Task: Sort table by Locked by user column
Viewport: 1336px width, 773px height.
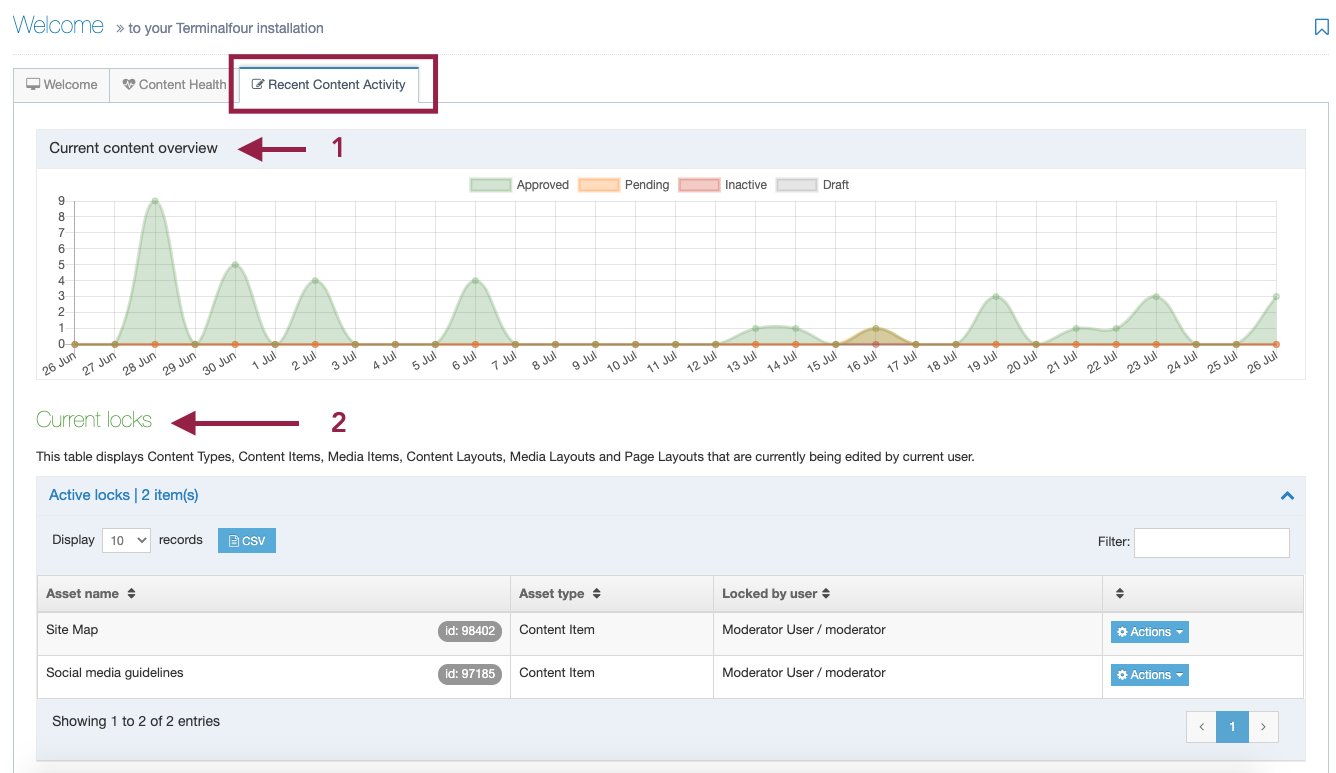Action: [x=908, y=594]
